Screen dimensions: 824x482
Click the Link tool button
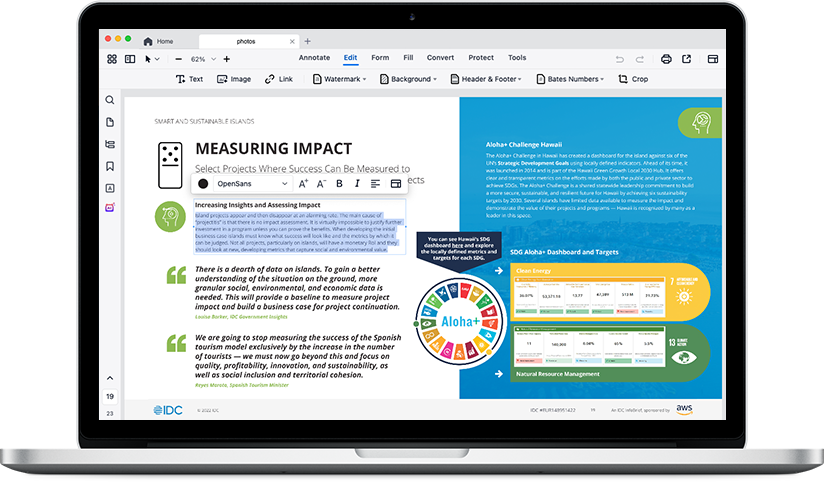(x=278, y=79)
